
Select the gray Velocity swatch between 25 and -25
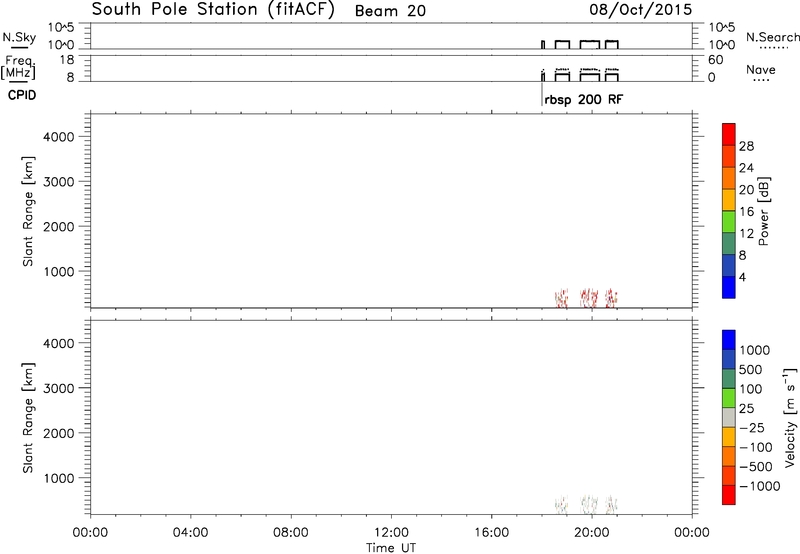pyautogui.click(x=729, y=417)
